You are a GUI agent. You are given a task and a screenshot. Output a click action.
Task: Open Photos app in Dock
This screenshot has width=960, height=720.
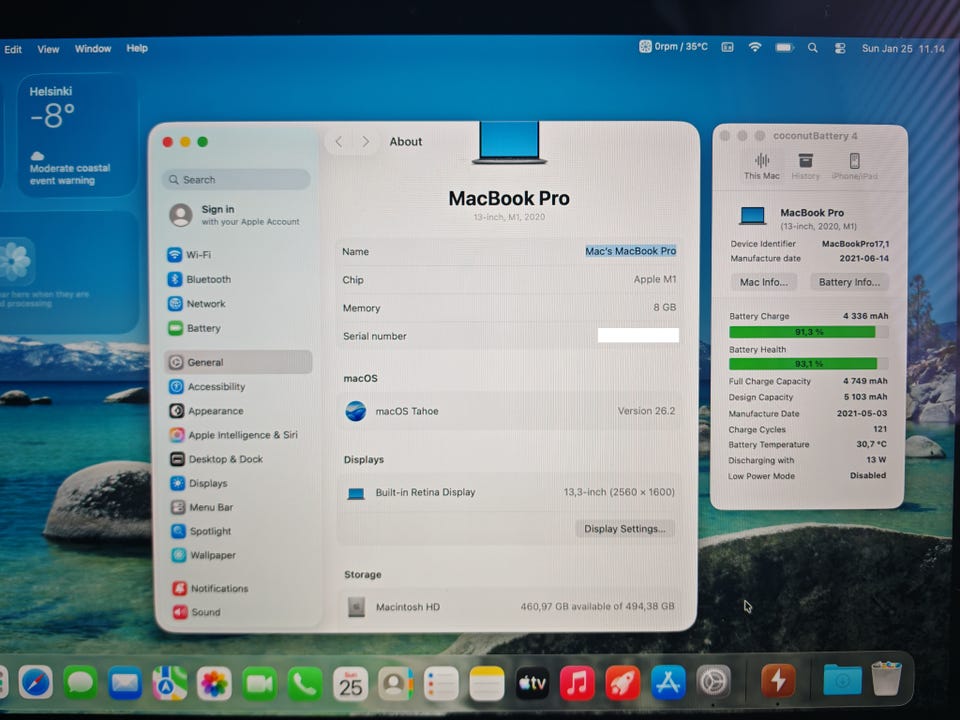click(214, 683)
